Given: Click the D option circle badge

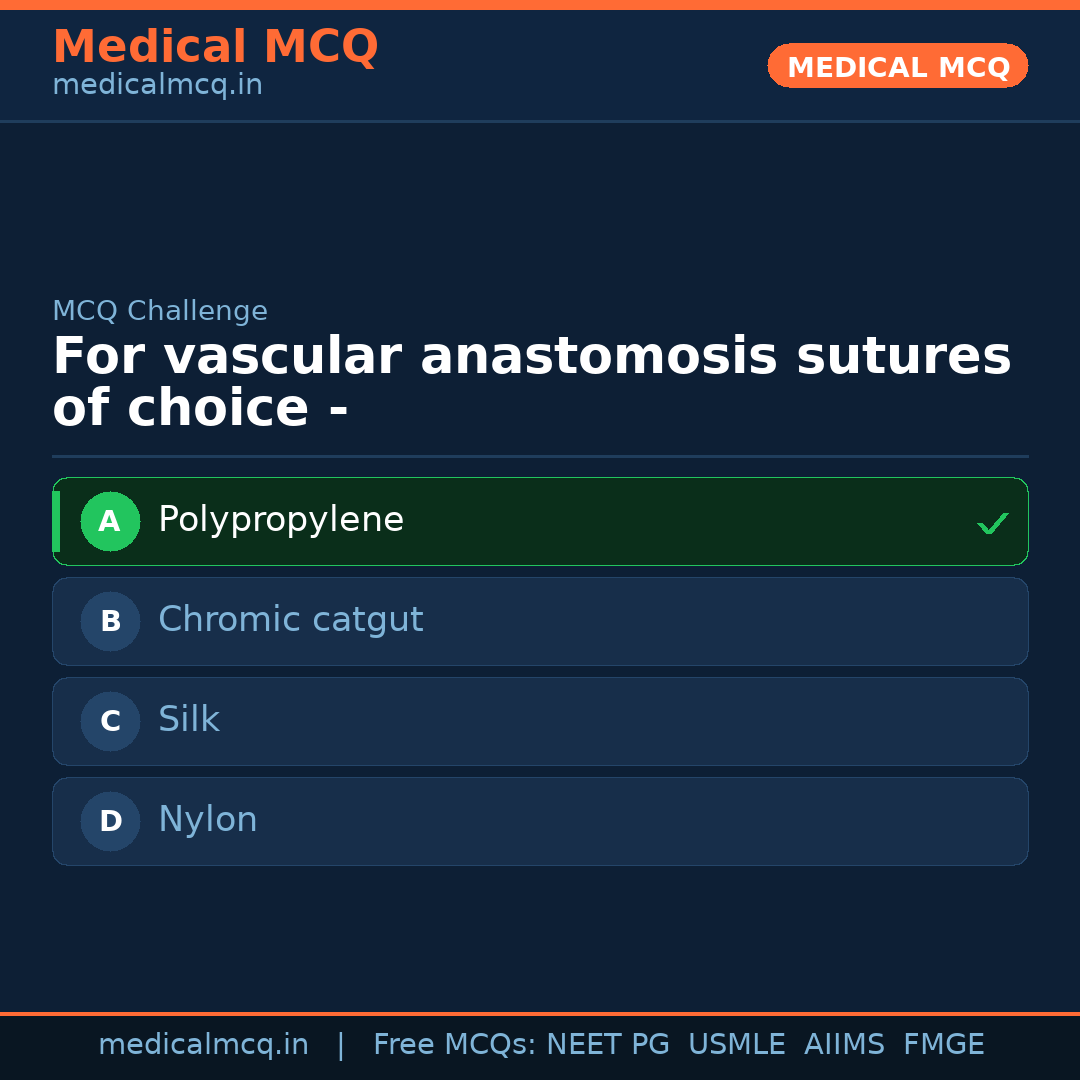Looking at the screenshot, I should click(110, 821).
